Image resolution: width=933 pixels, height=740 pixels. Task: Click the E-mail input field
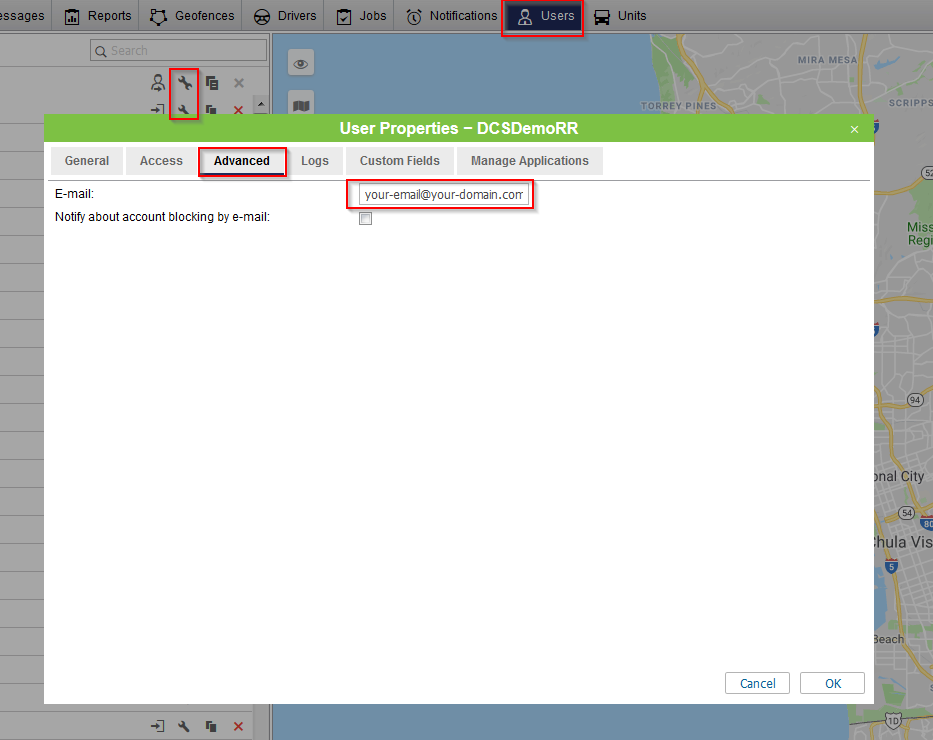pos(443,195)
